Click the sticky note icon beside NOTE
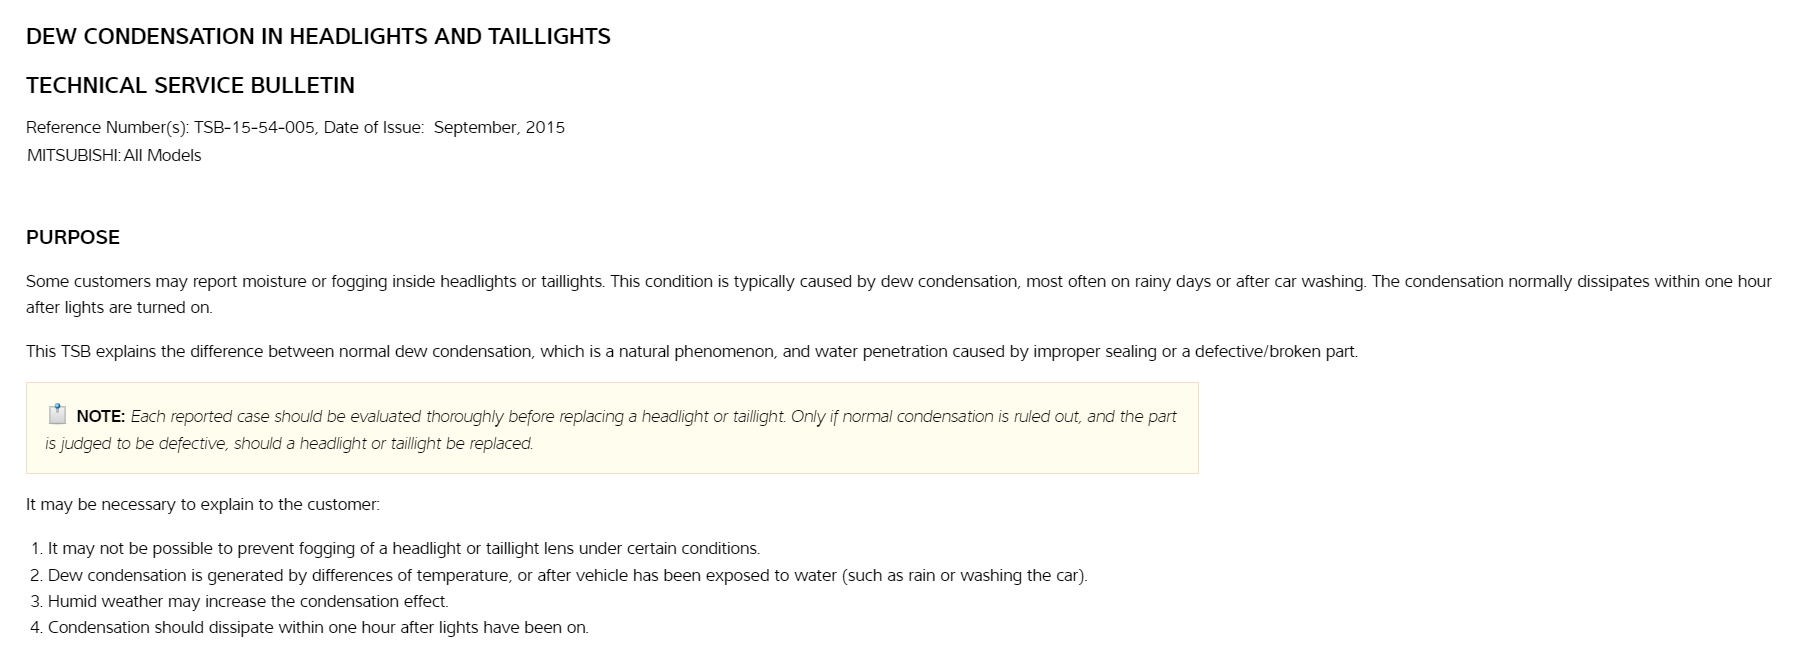The image size is (1801, 672). (57, 414)
